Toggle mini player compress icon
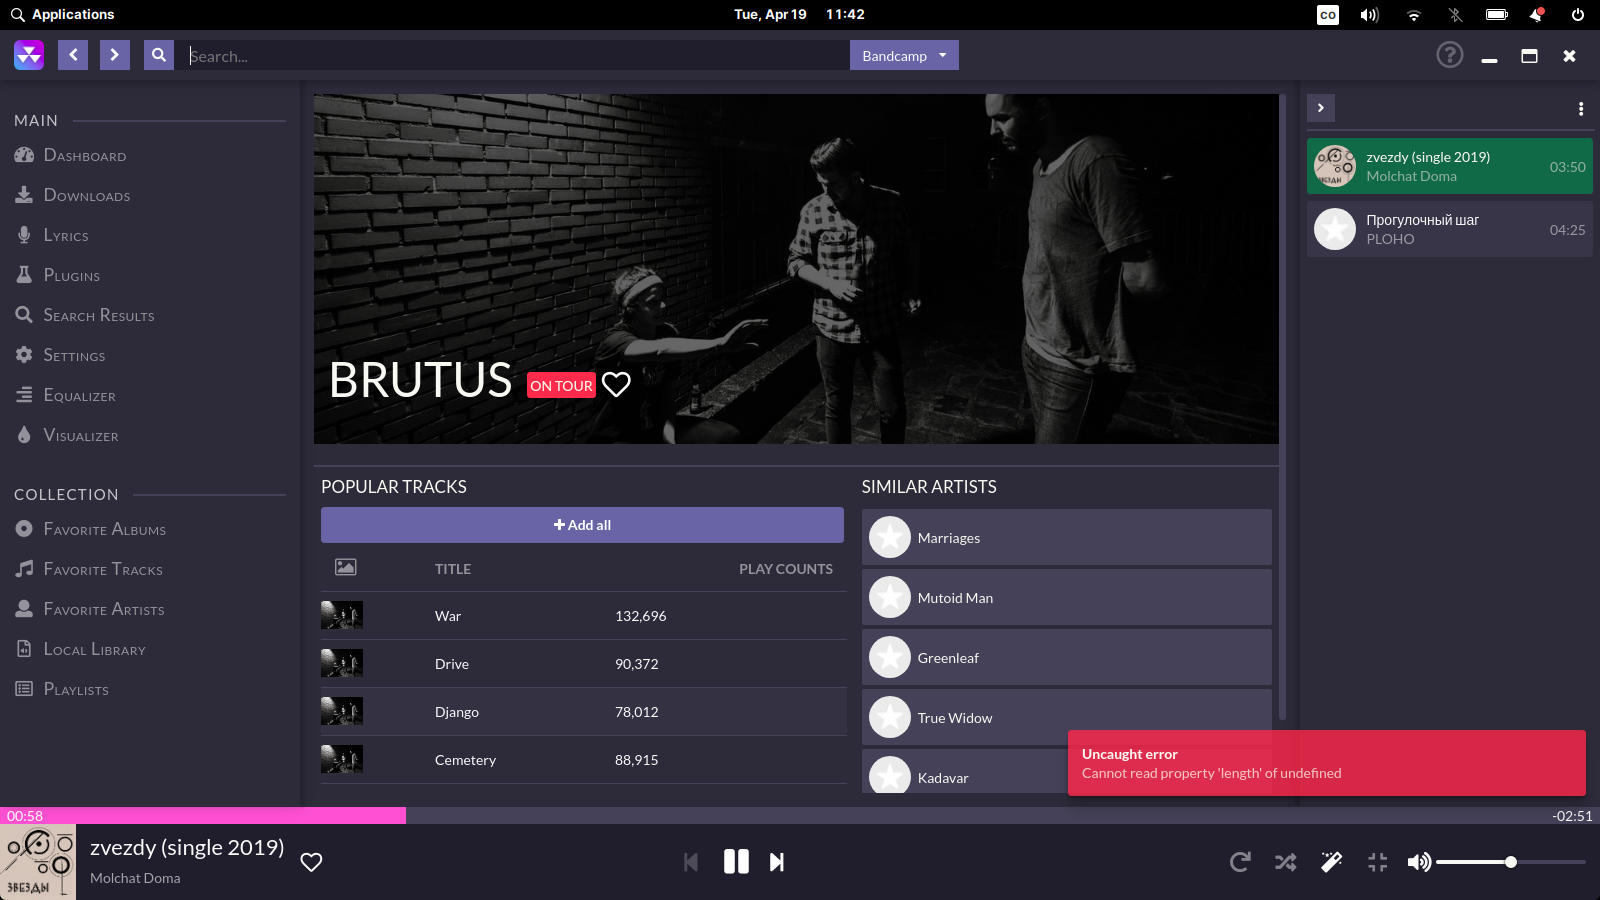The image size is (1600, 900). (x=1377, y=862)
